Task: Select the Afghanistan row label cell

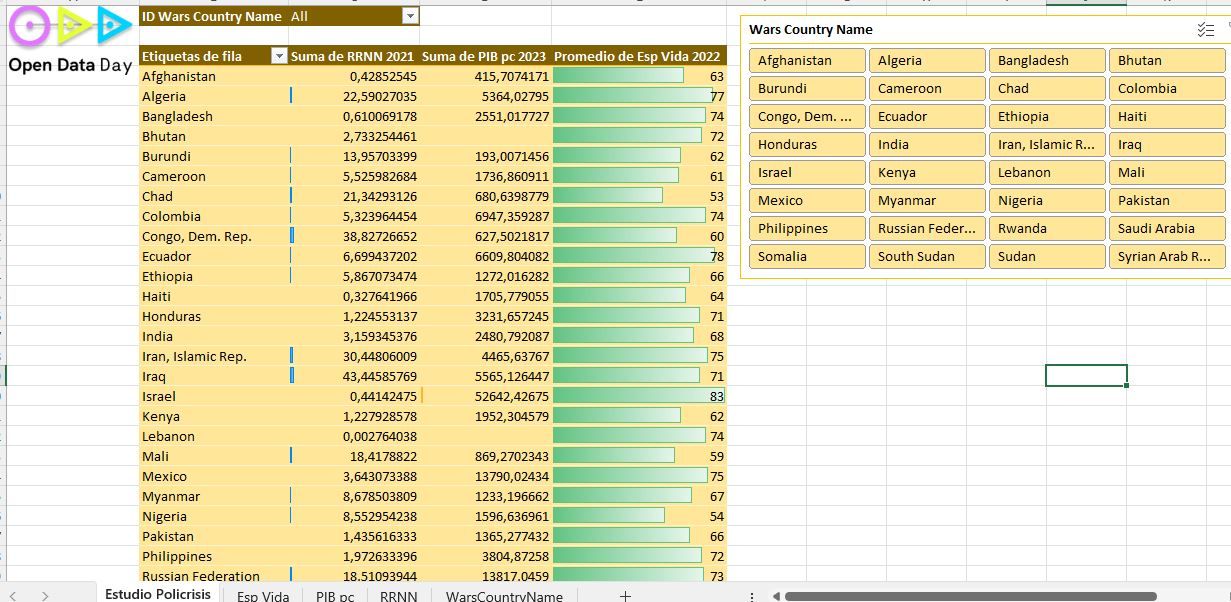Action: pyautogui.click(x=214, y=76)
